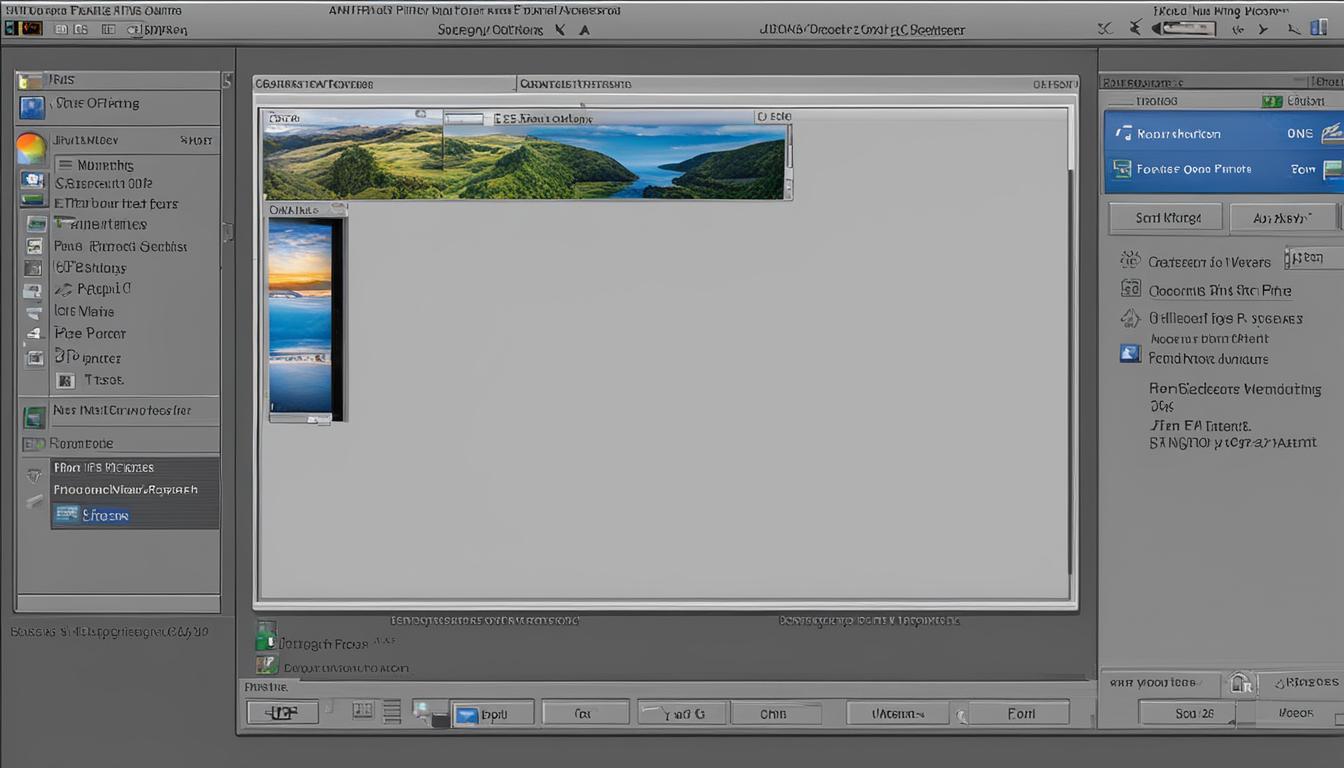This screenshot has height=768, width=1344.
Task: Click the gear icon beside "Crateeert io I Vœars"
Action: 1130,260
